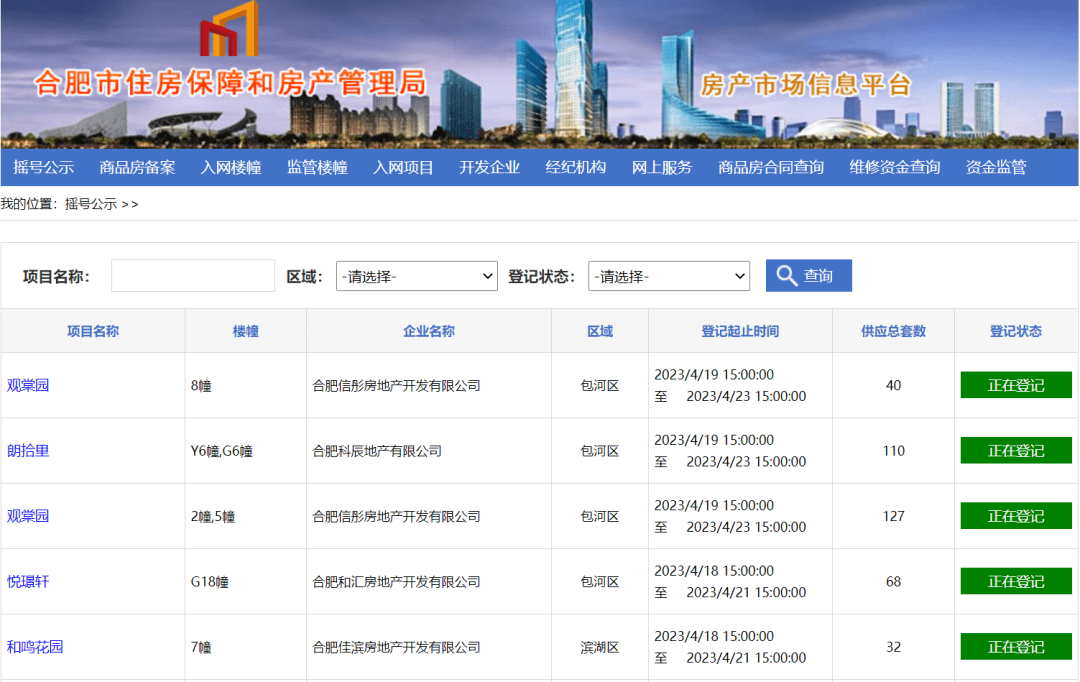Open the 朗拾里 project link

[x=28, y=451]
